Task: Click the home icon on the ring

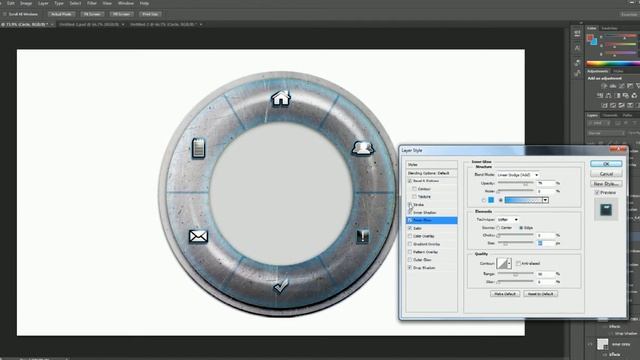Action: [281, 98]
